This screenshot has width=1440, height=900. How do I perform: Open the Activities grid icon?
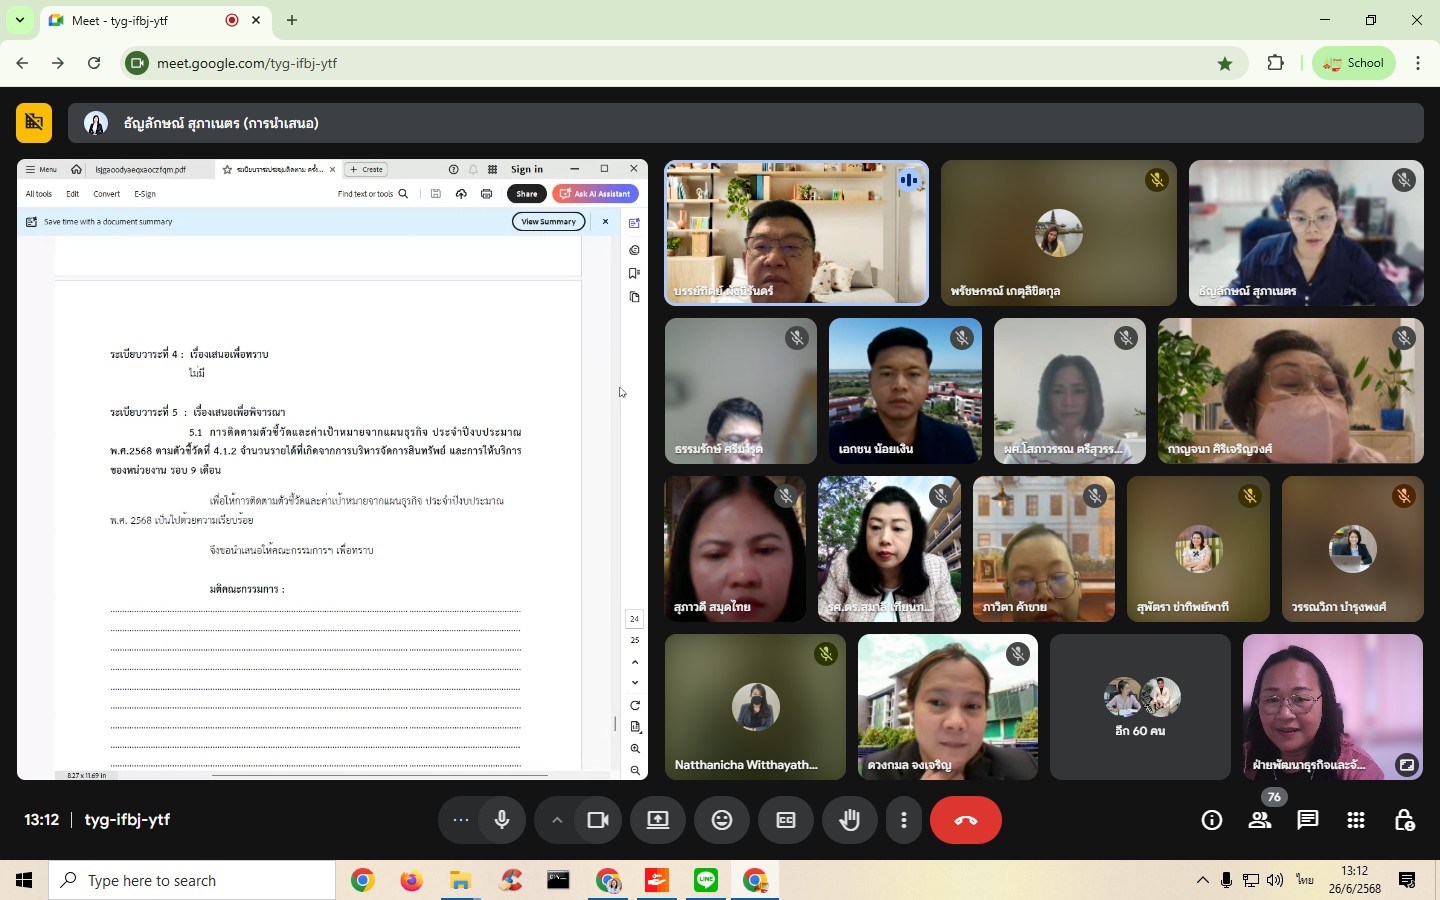pos(1356,820)
